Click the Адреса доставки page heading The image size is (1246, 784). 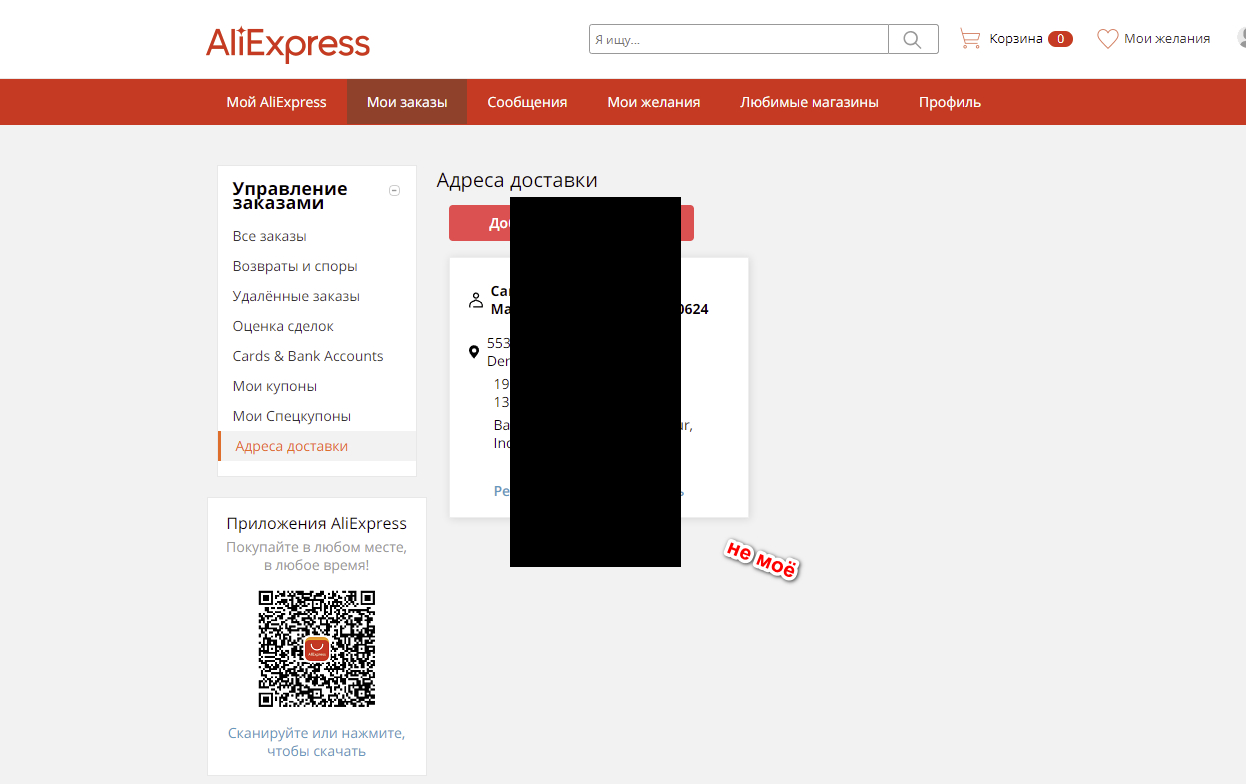[x=517, y=180]
